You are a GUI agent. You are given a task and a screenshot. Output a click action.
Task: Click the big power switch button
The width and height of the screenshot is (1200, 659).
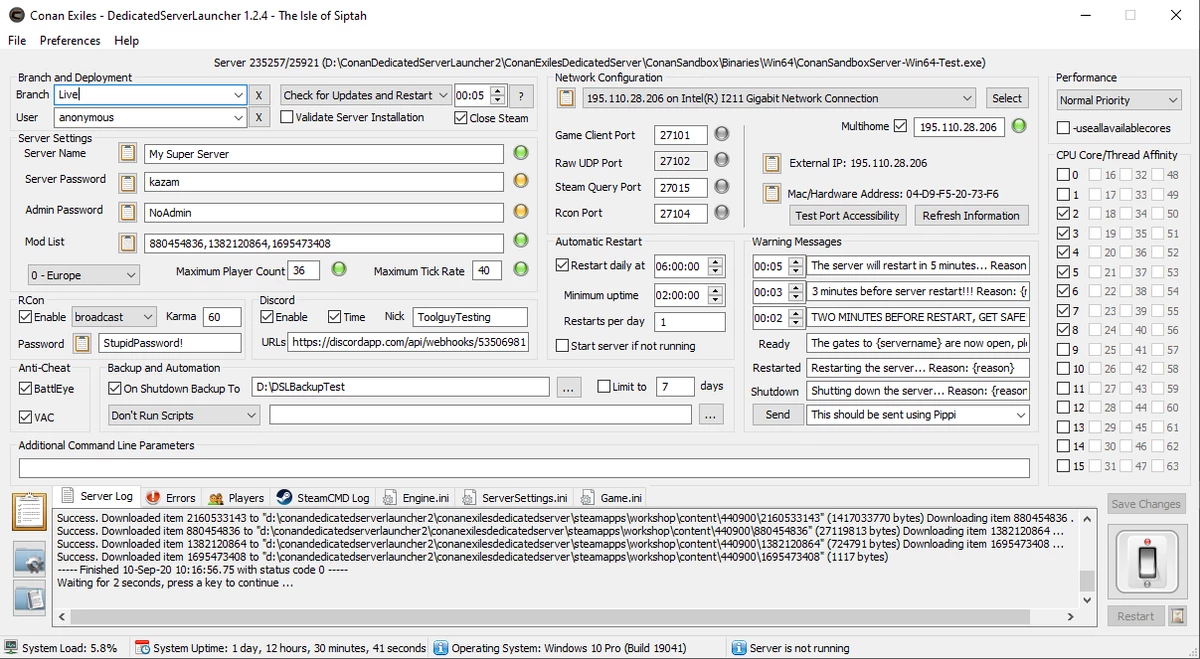(x=1146, y=560)
